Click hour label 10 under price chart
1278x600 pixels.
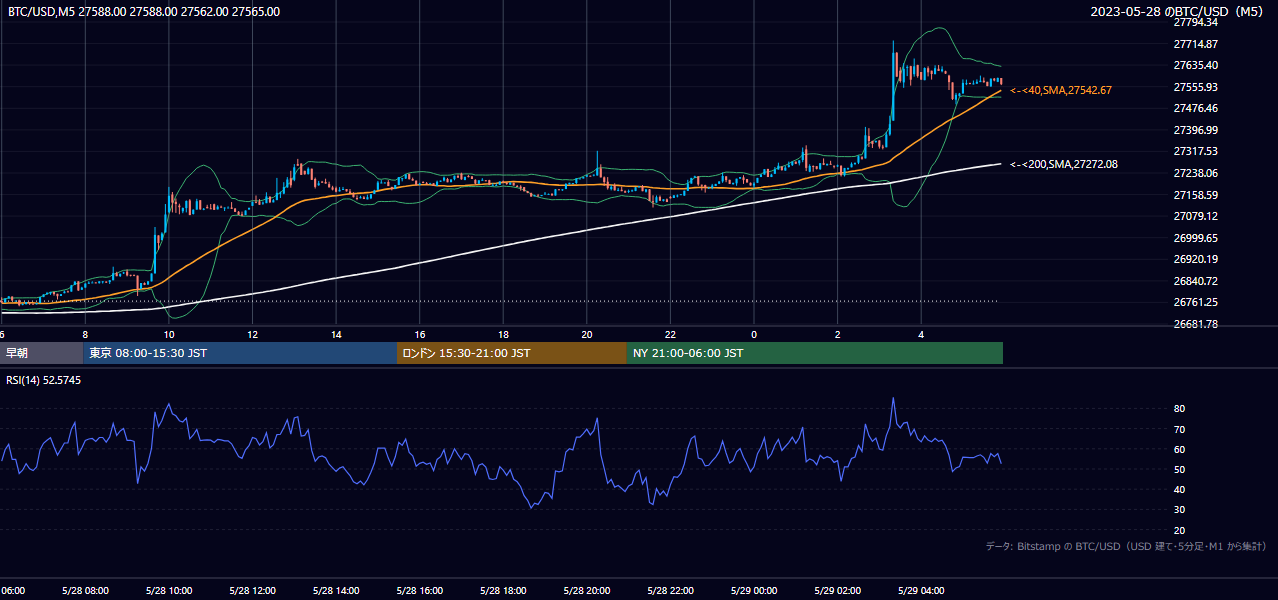169,334
